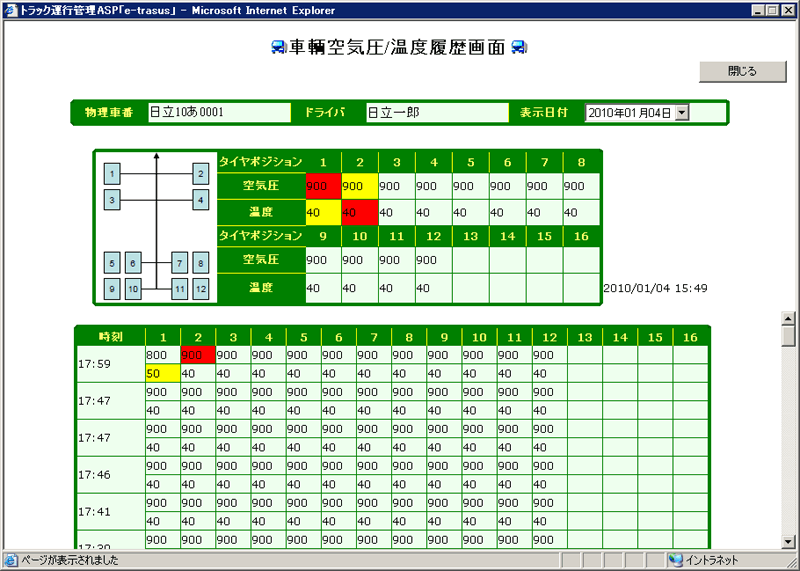The image size is (800, 571).
Task: Click the Internet Explorer icon in the title bar
Action: 11,10
